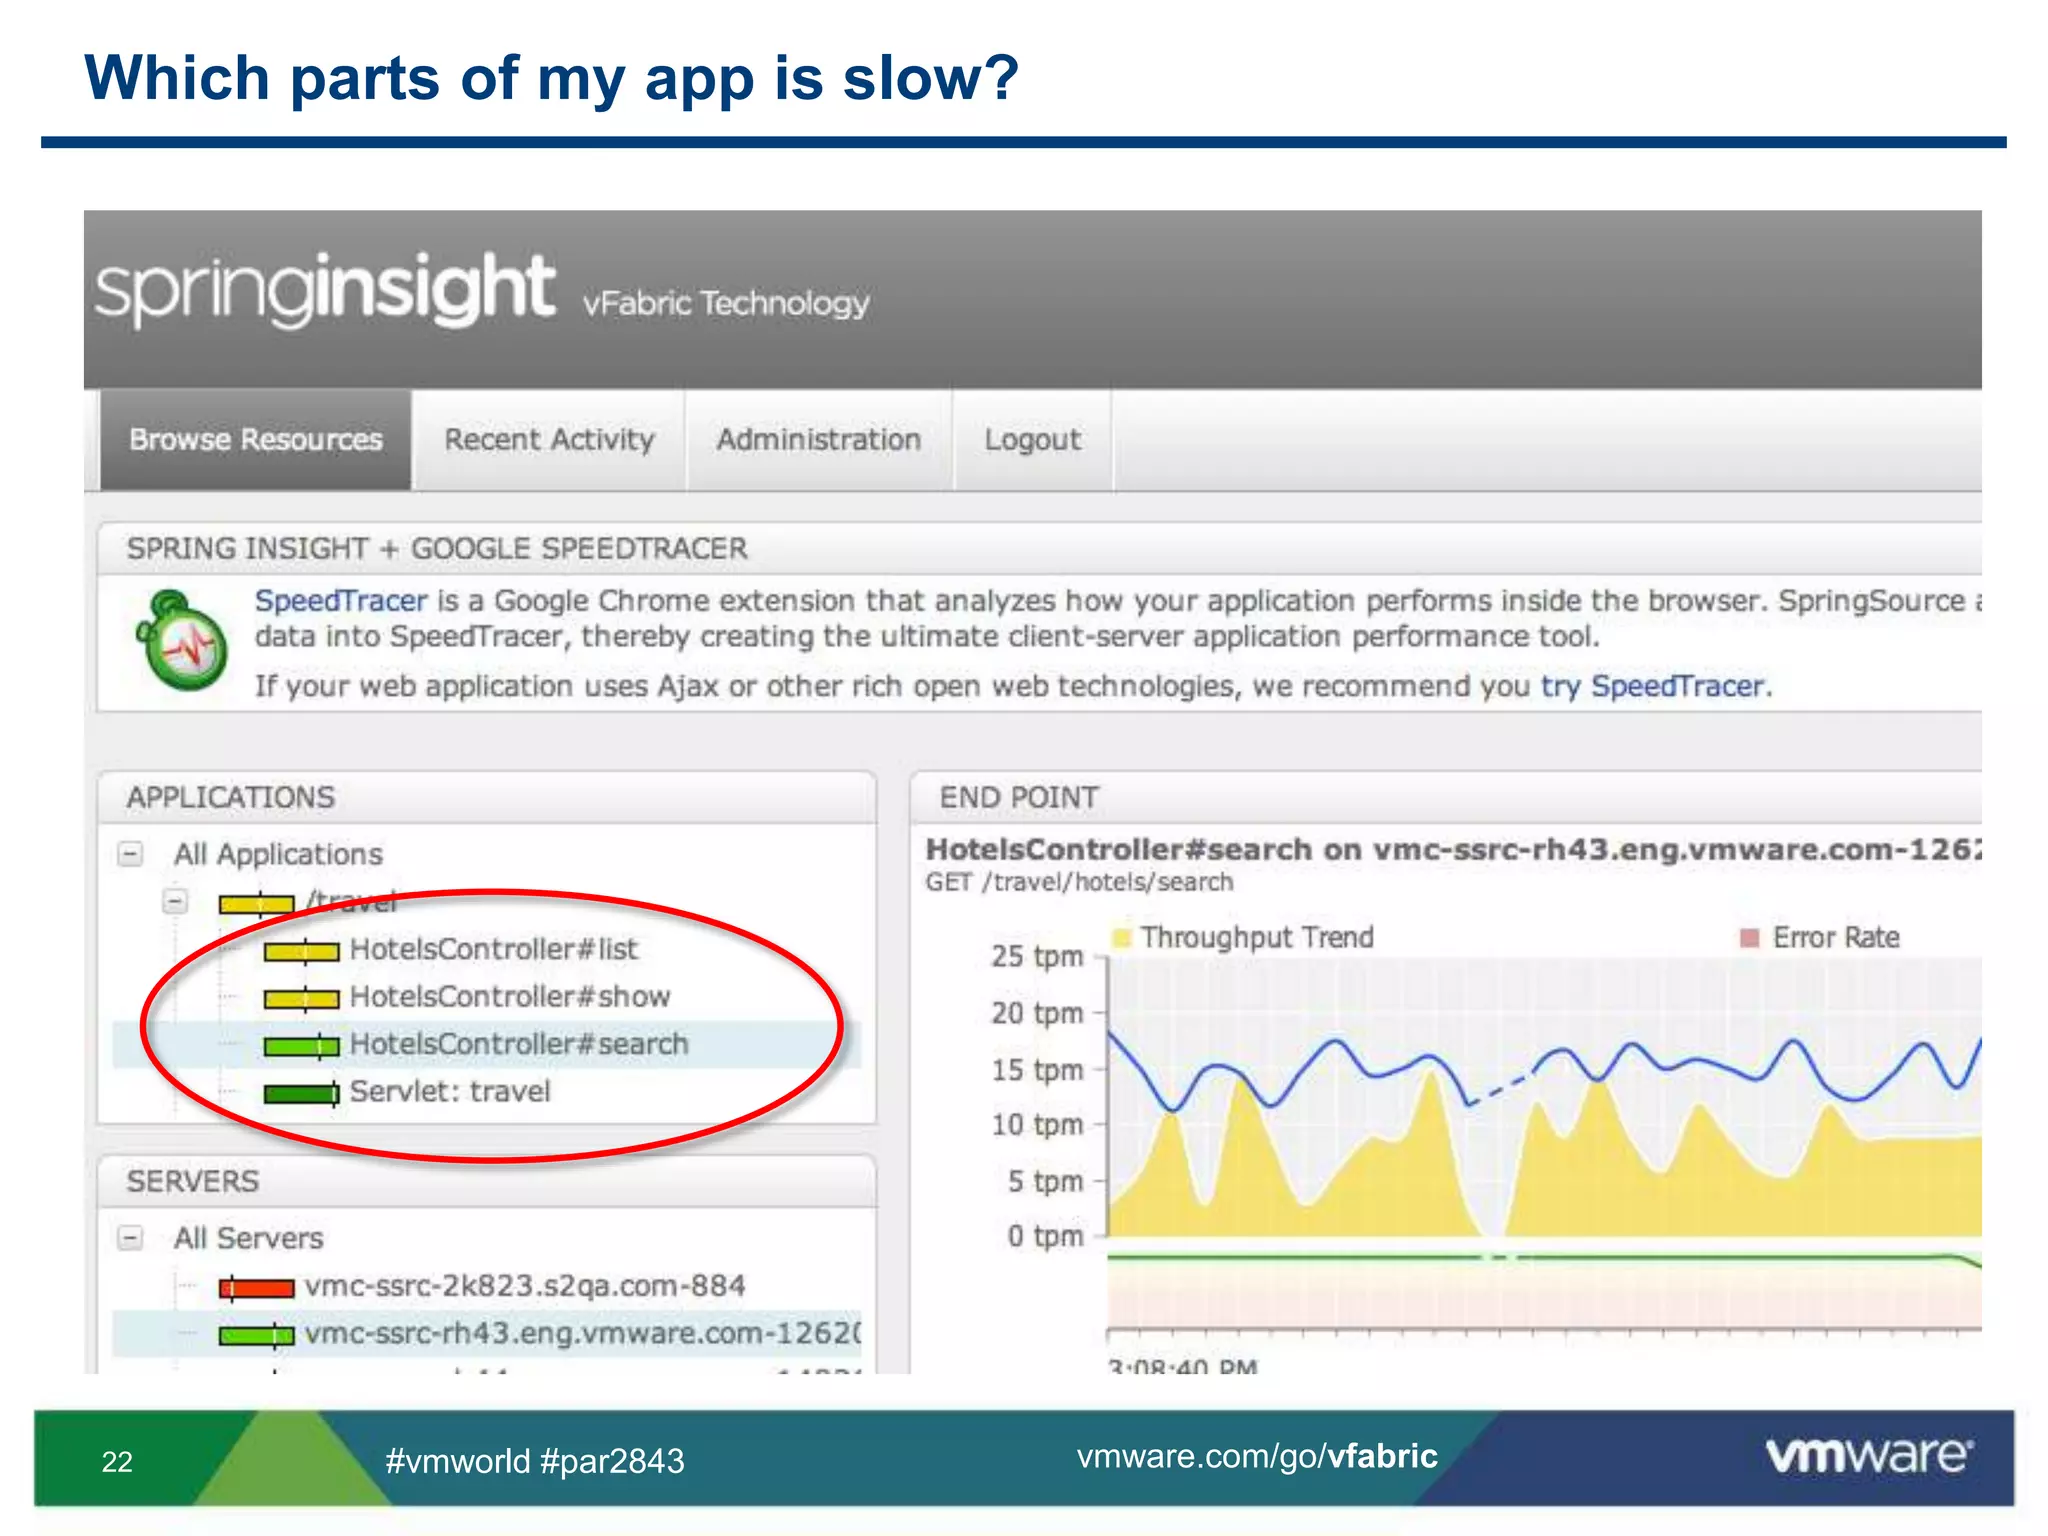Click dark green health bar beside Servlet: travel
This screenshot has height=1536, width=2048.
click(x=302, y=1093)
